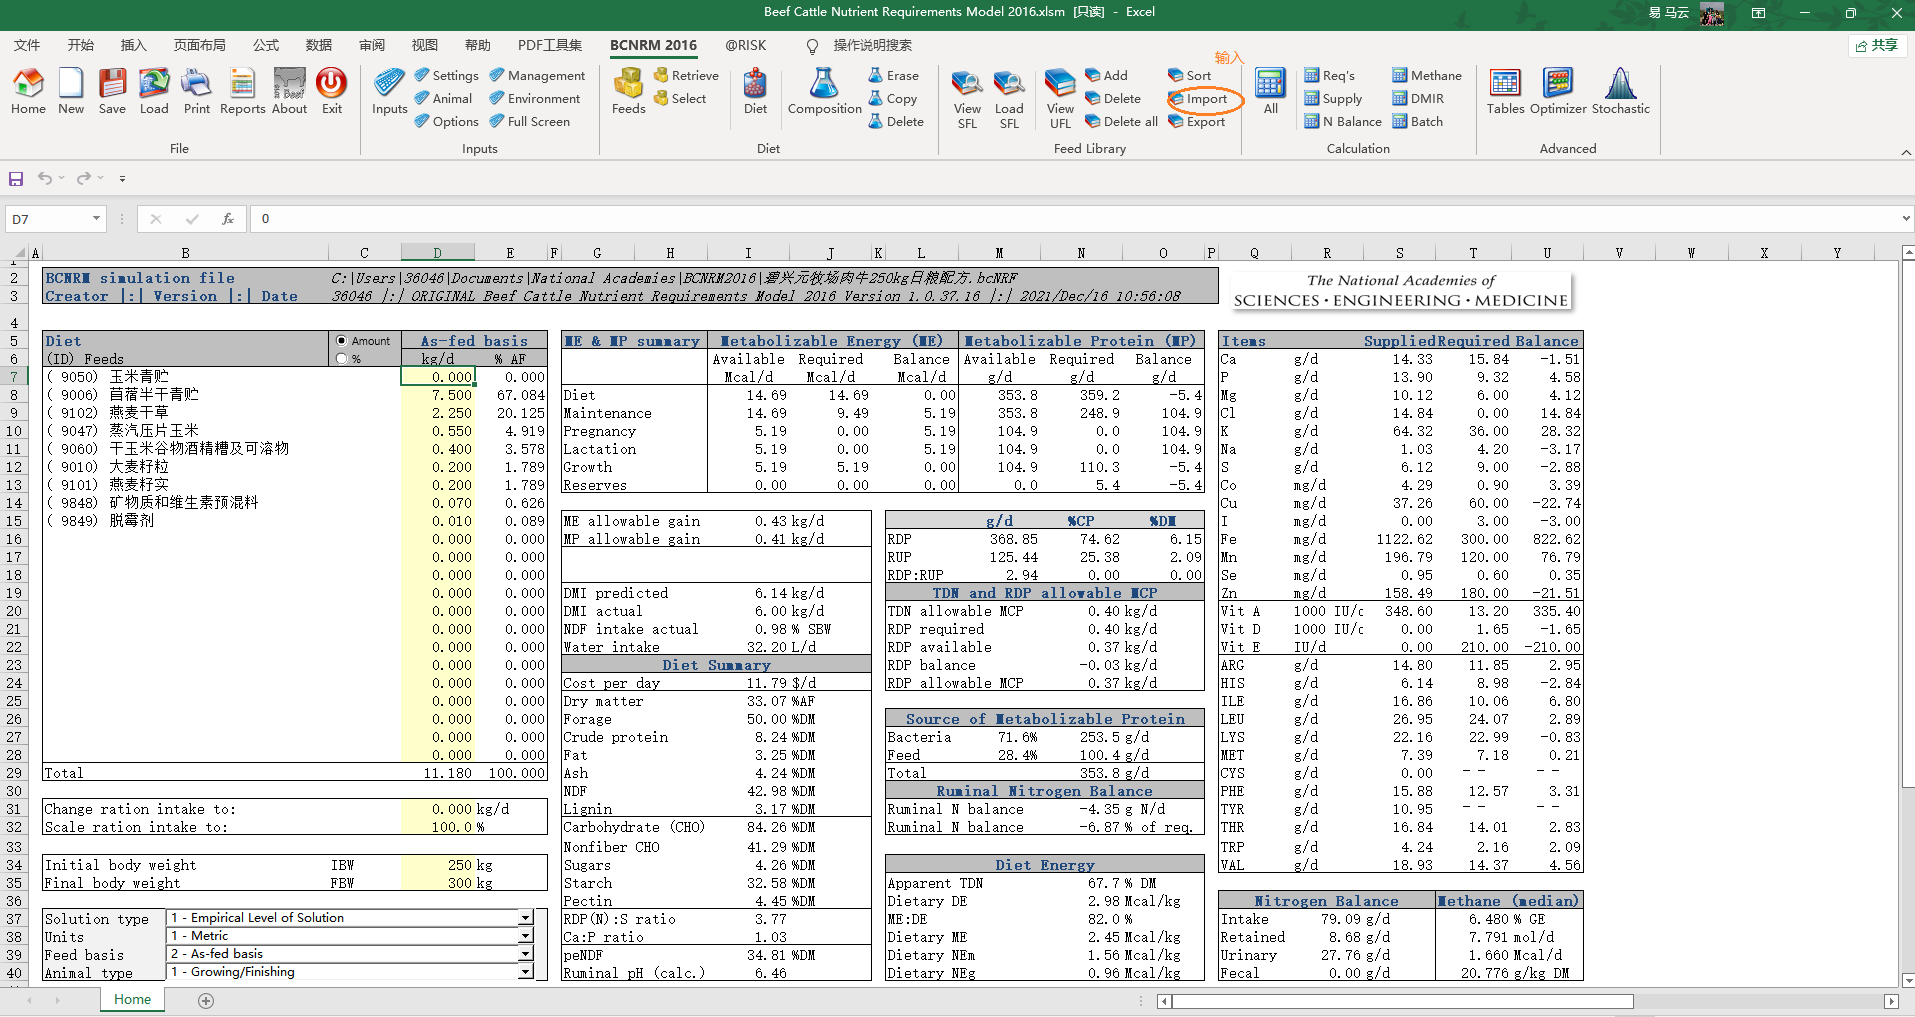
Task: Click the Methane calculation button
Action: coord(1427,75)
